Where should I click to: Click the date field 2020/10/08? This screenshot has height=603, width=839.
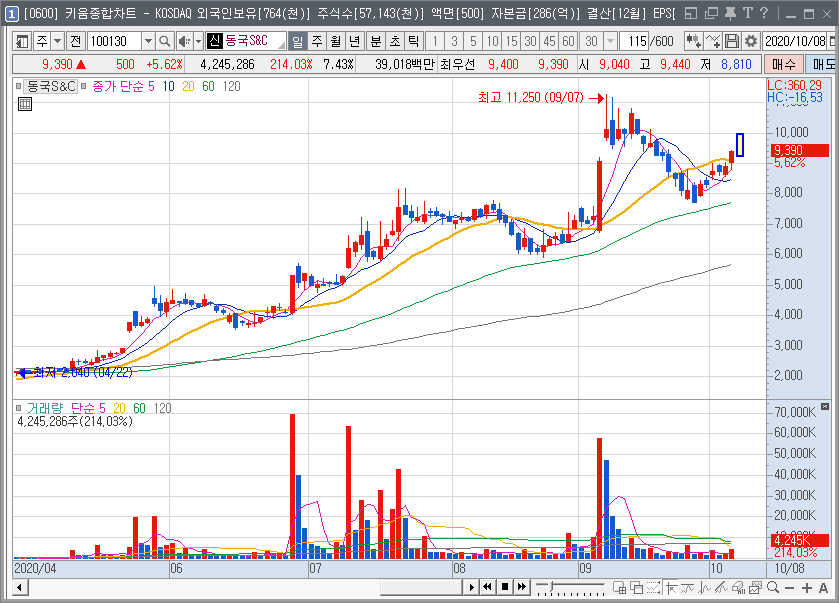coord(795,41)
